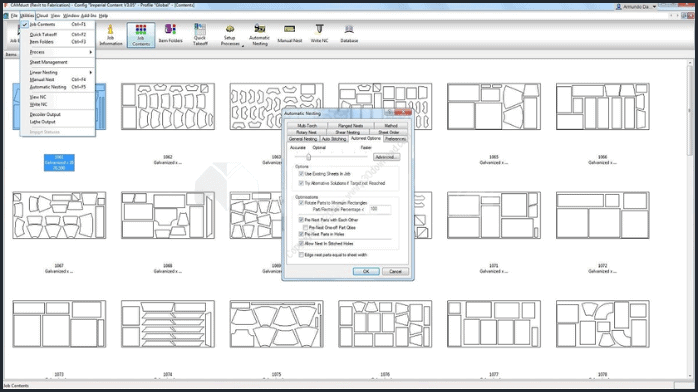This screenshot has height=392, width=698.
Task: Select nest sheet thumbnail 1068
Action: coord(168,215)
